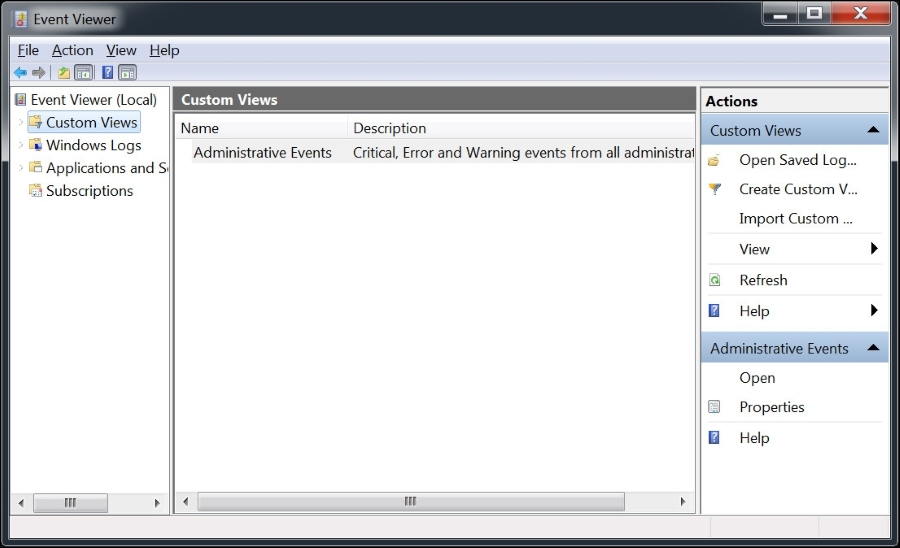Screen dimensions: 900x548
Task: Click the Event Viewer title bar icon
Action: coord(21,19)
